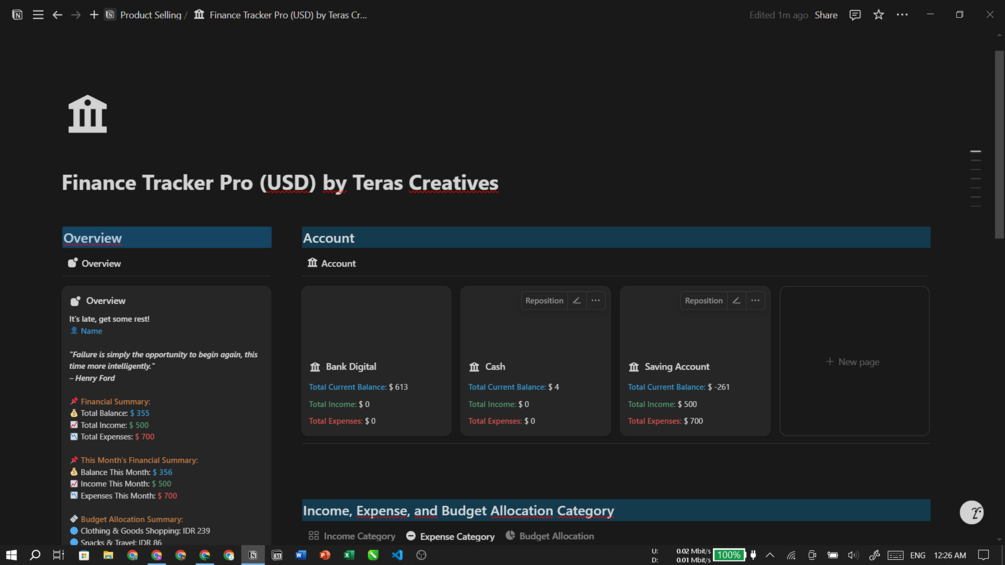Edit the Saving Account card with the pencil icon
Image resolution: width=1005 pixels, height=565 pixels.
736,300
